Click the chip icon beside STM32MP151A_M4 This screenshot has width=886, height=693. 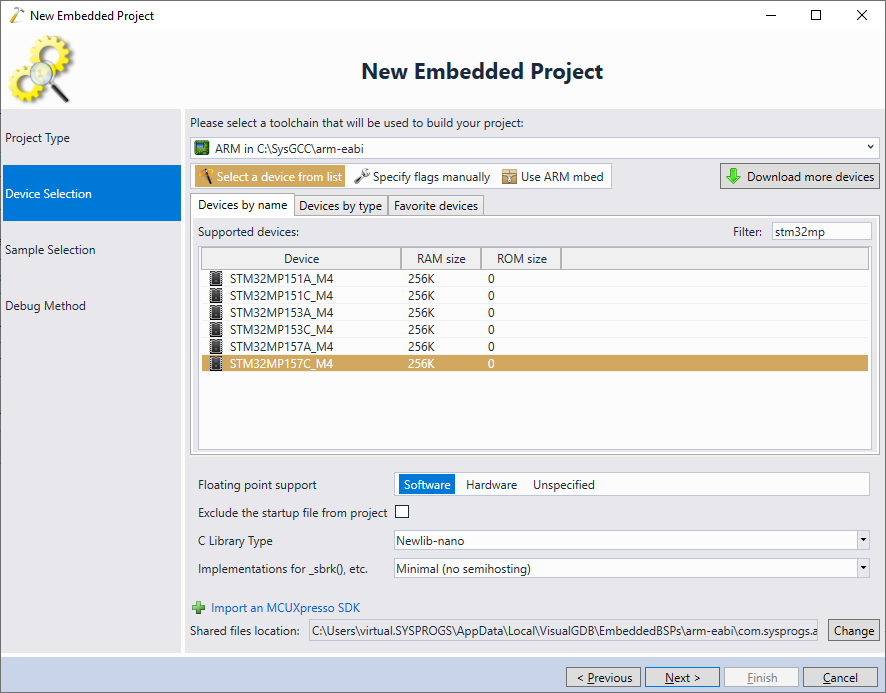(x=216, y=279)
